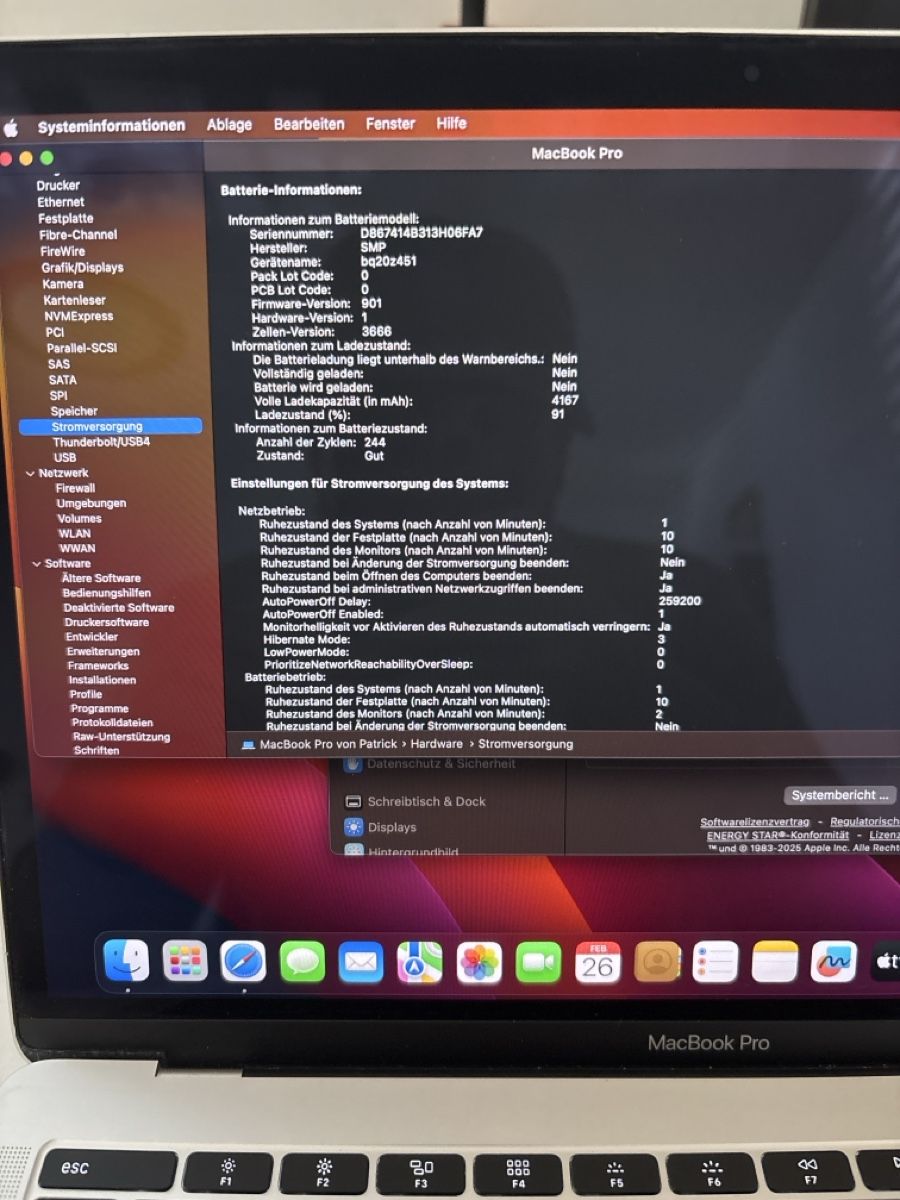This screenshot has height=1200, width=900.
Task: Open Maps from the Dock
Action: (x=420, y=962)
